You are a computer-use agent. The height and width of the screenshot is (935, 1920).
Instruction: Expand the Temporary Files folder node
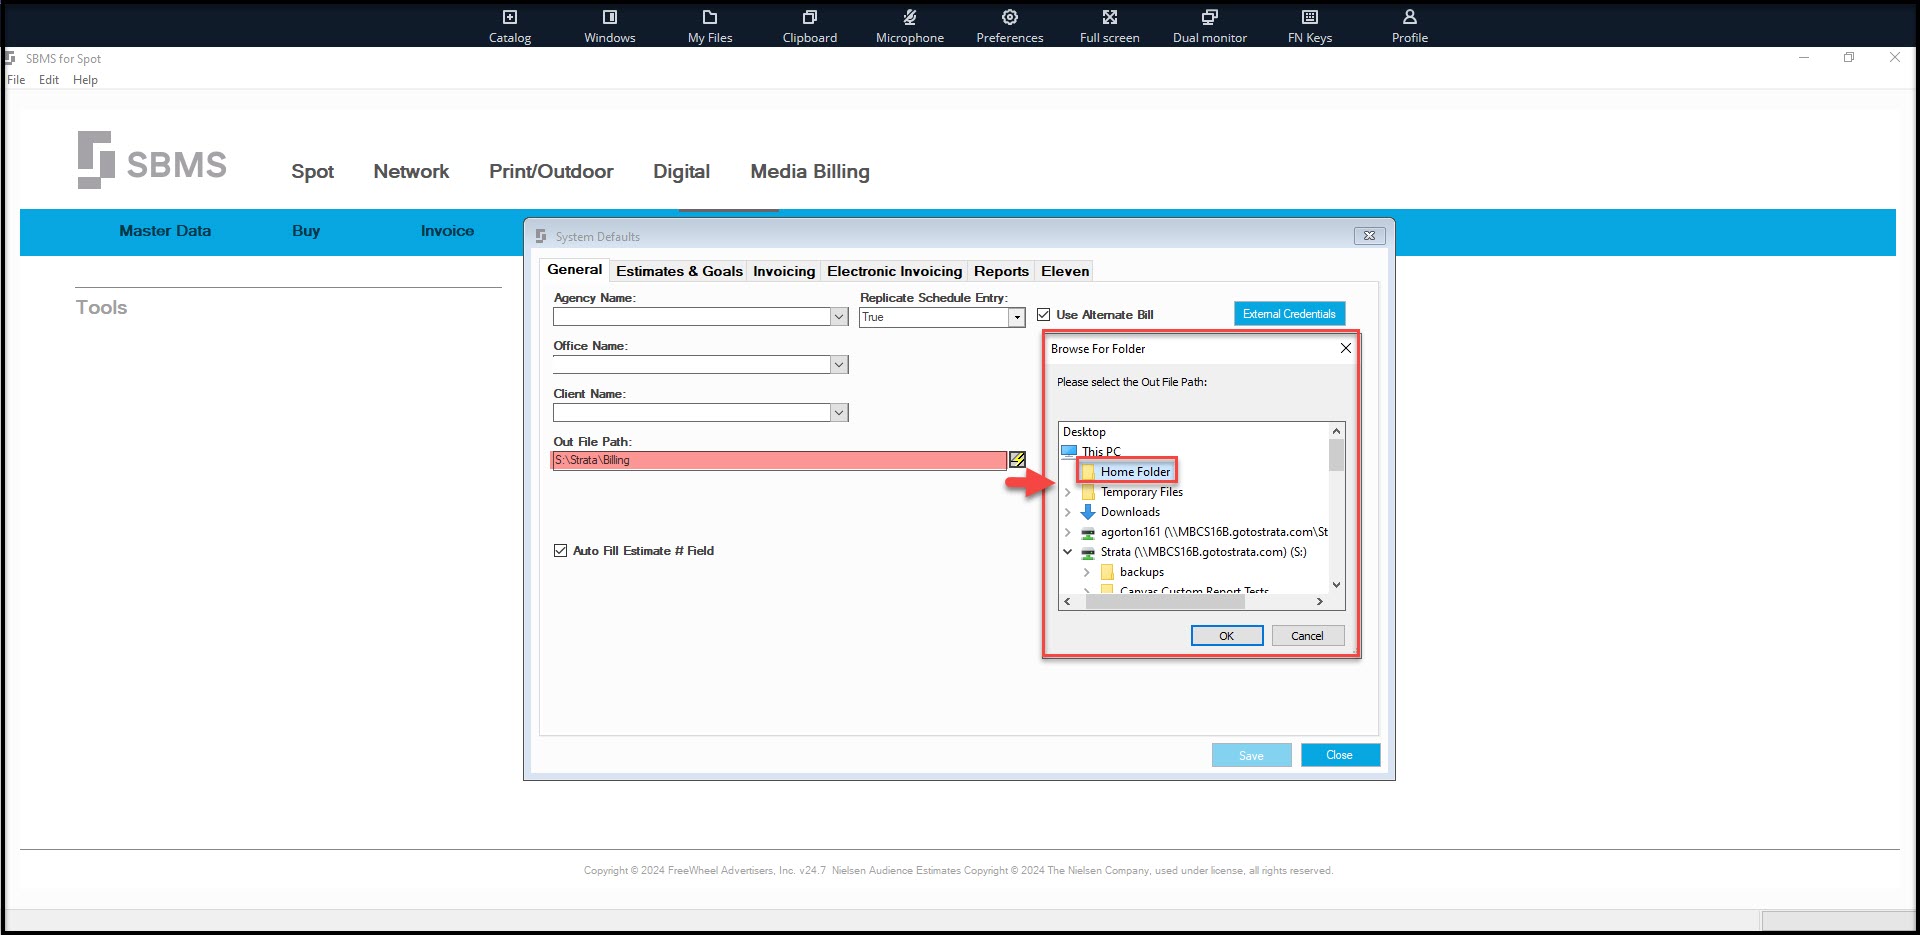click(x=1067, y=492)
